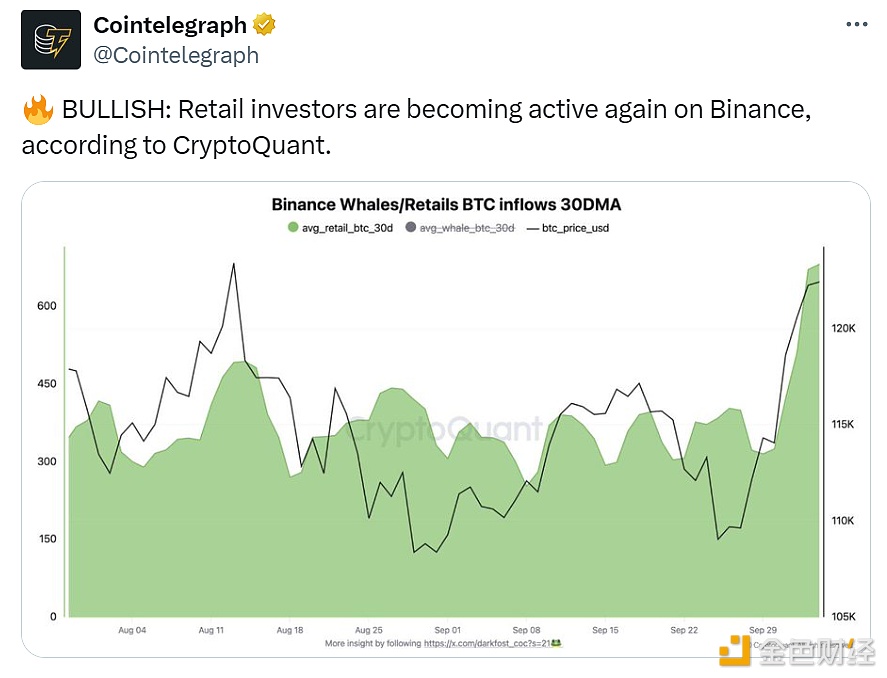The height and width of the screenshot is (678, 887).
Task: Click the chart title Binance Whales/Retails
Action: 446,205
